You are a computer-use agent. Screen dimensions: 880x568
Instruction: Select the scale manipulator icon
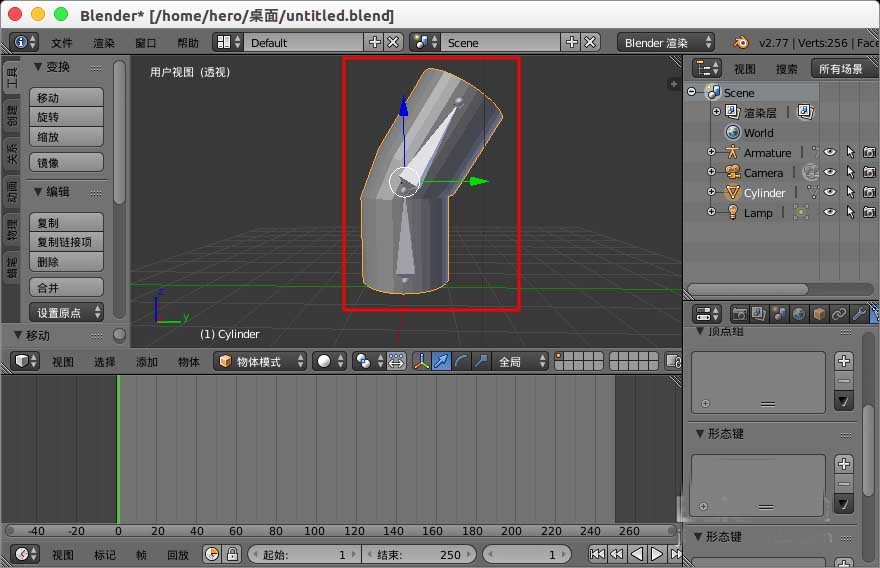(481, 361)
